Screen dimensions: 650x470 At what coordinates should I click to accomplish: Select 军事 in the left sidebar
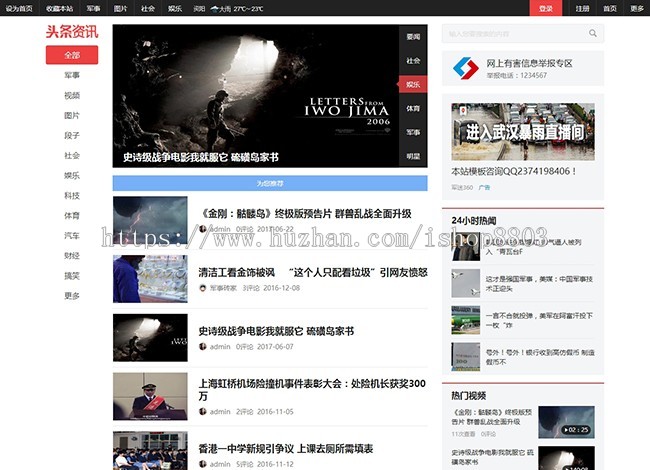(x=72, y=75)
